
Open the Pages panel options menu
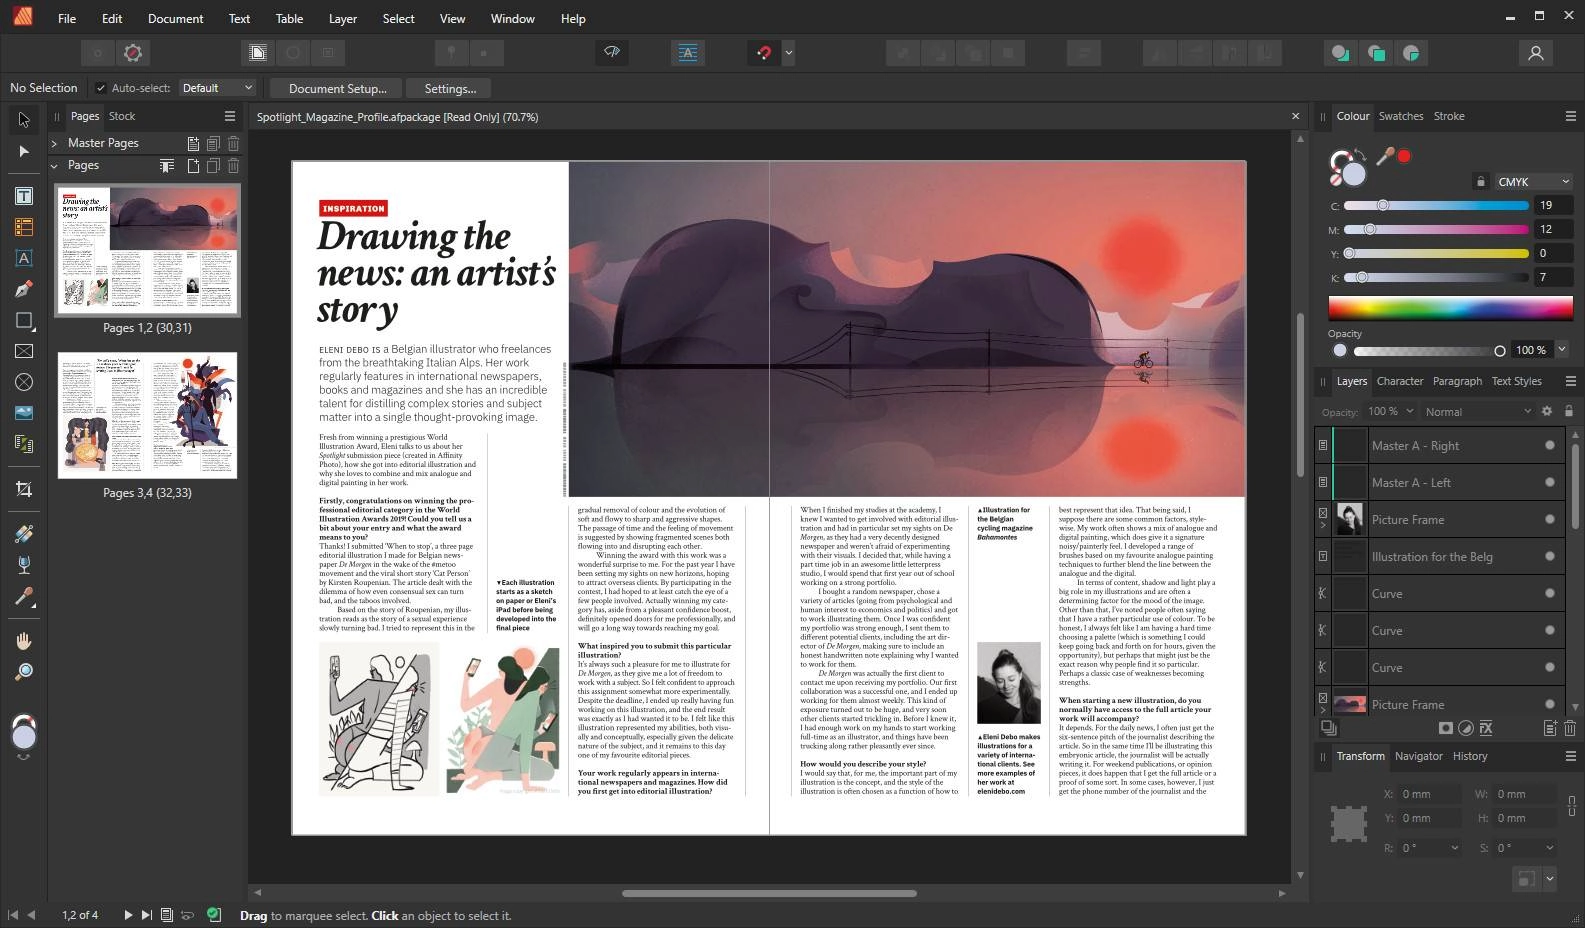[x=230, y=116]
